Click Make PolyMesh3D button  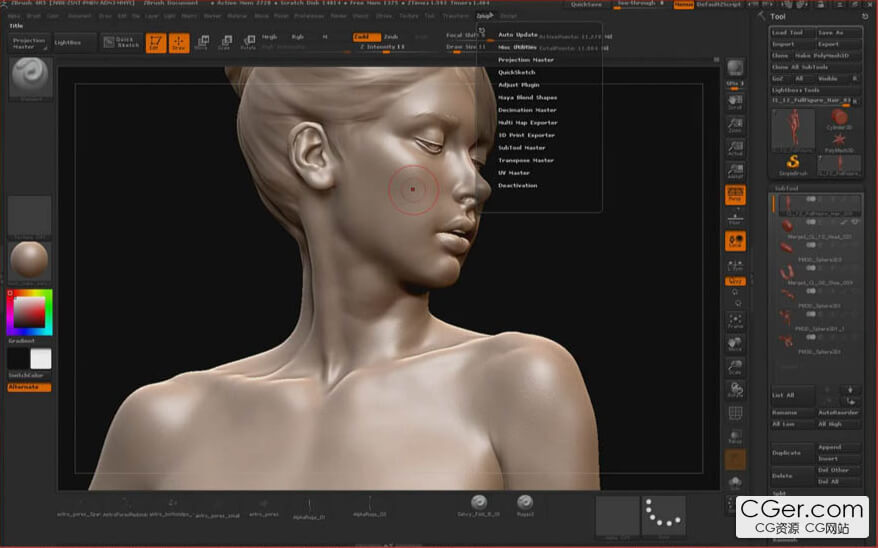click(x=826, y=56)
